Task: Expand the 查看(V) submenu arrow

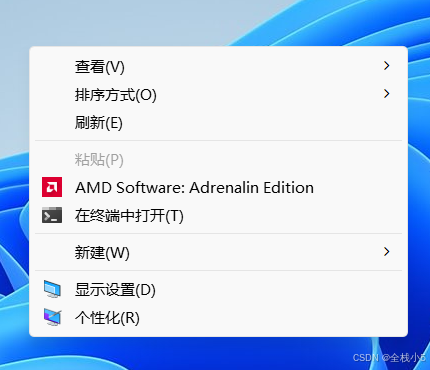Action: coord(386,66)
